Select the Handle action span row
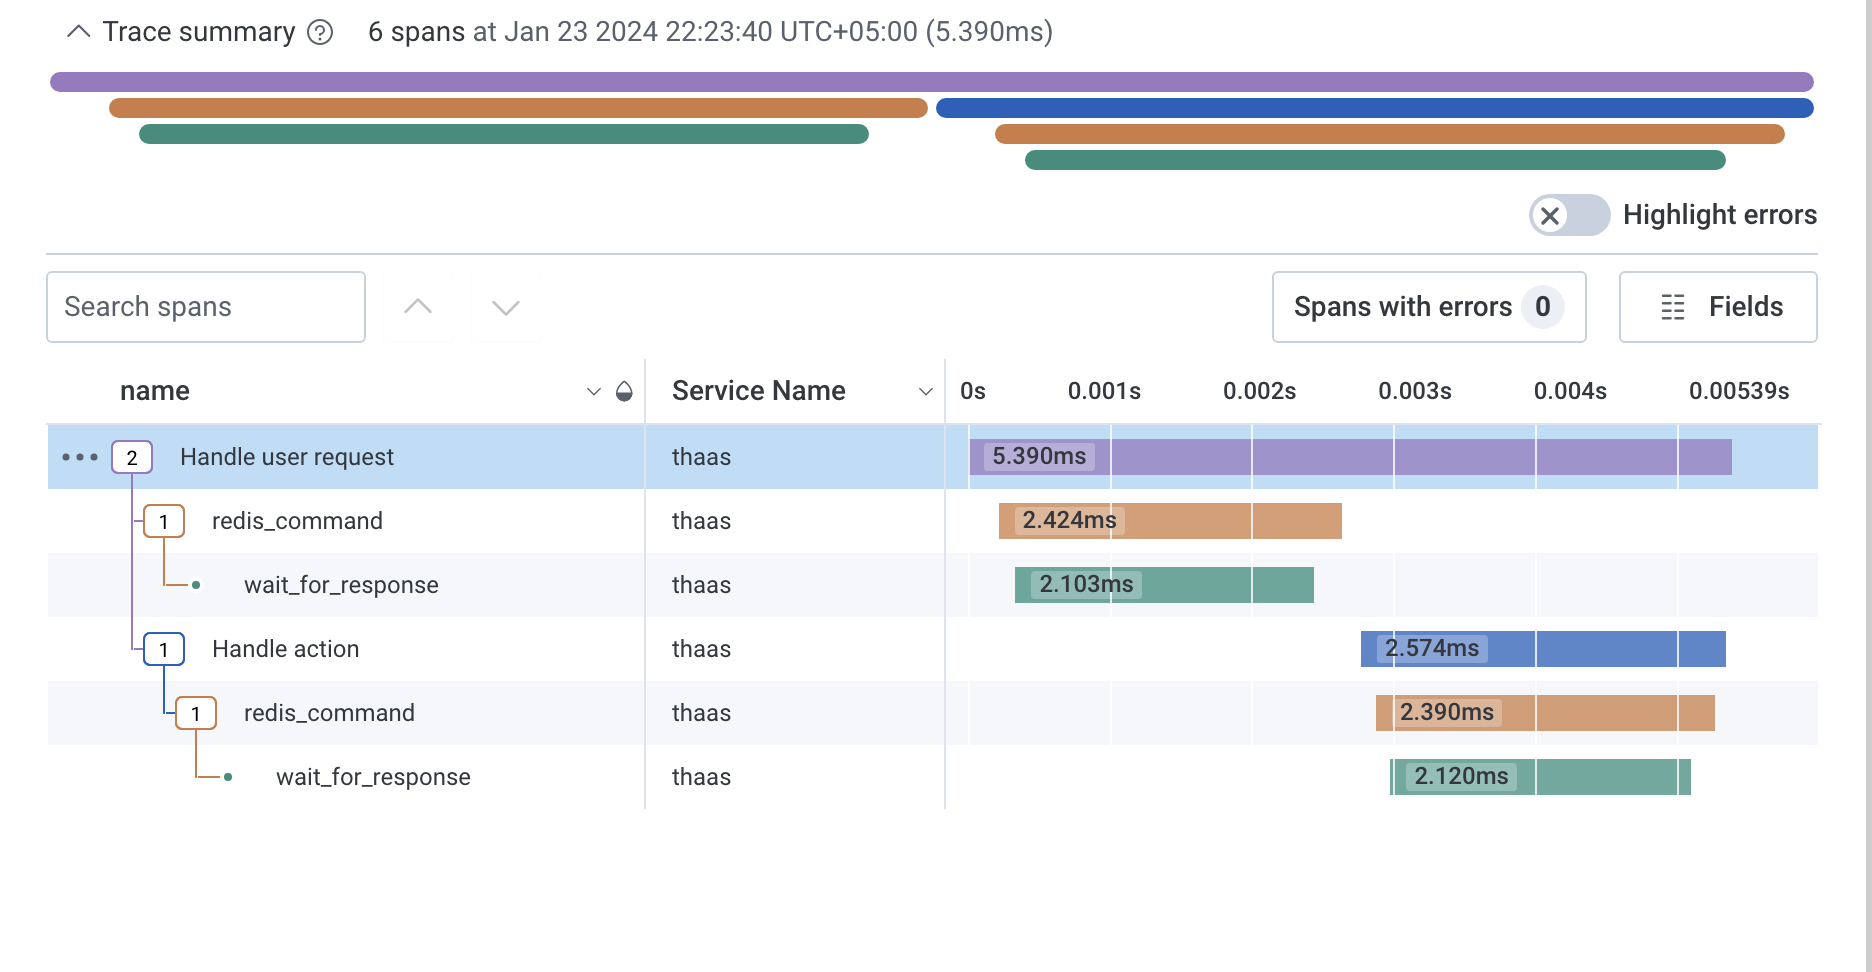Screen dimensions: 1872x972 pos(285,649)
